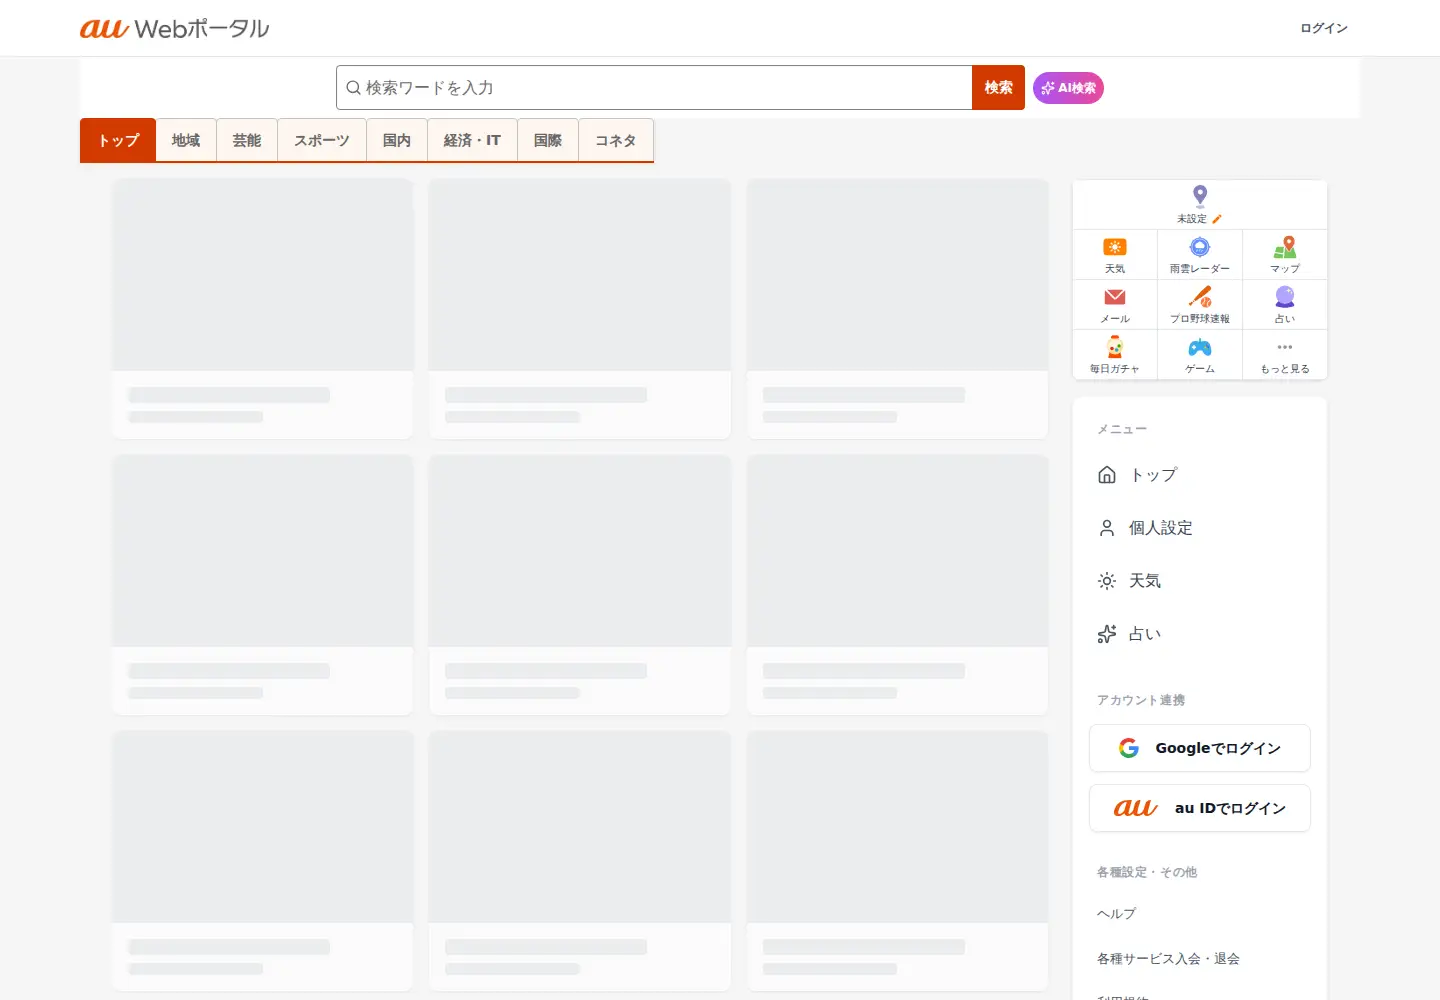
Task: Select the トップ tab
Action: click(118, 140)
